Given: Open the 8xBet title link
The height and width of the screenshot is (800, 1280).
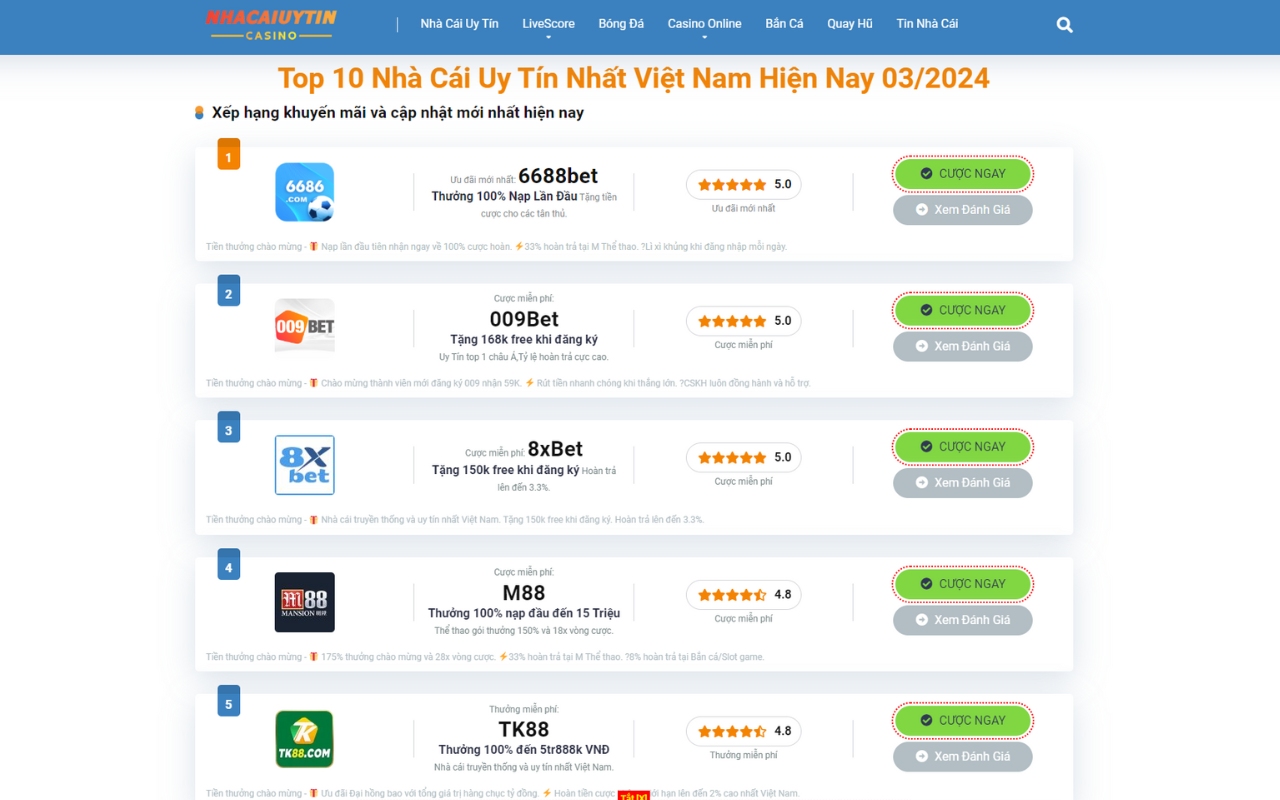Looking at the screenshot, I should point(555,449).
